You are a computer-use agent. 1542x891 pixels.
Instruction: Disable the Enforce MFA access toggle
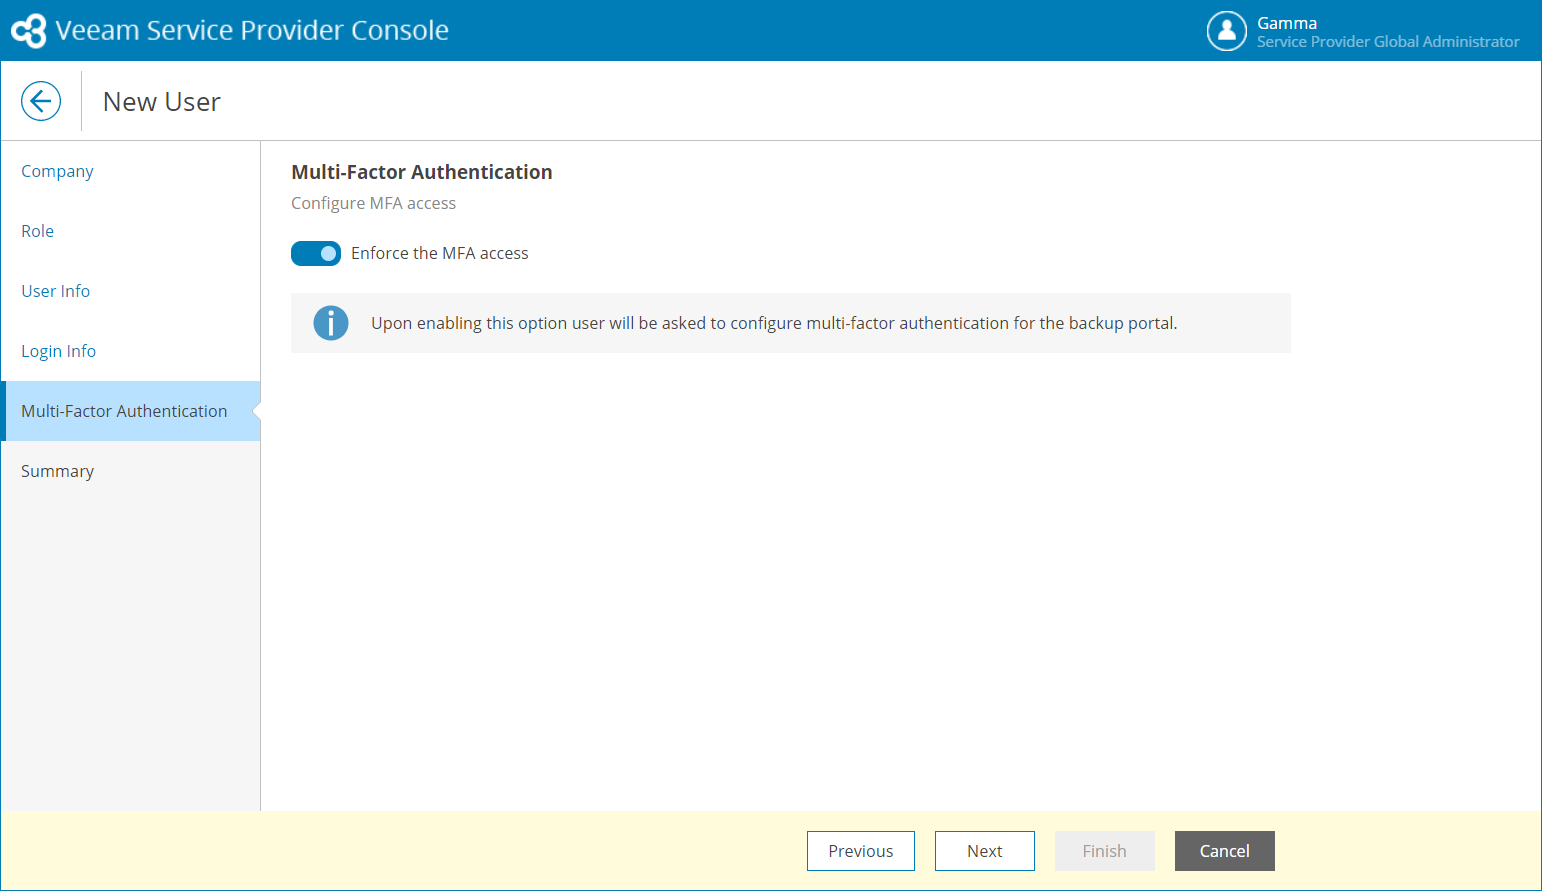tap(316, 253)
